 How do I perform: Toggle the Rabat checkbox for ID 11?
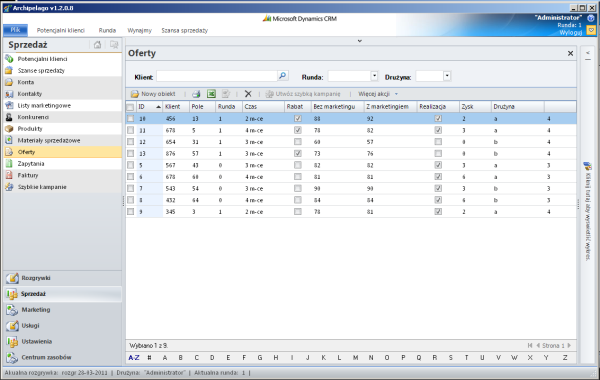pyautogui.click(x=298, y=130)
